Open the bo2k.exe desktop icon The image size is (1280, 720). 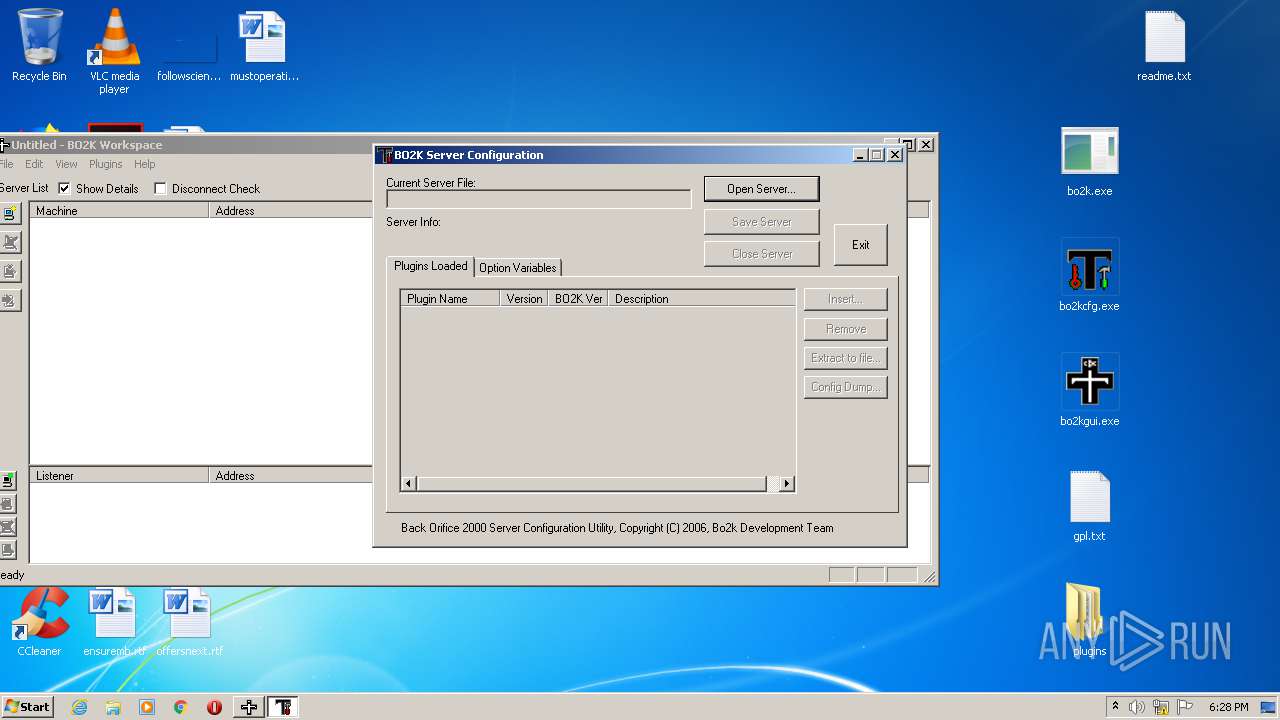click(x=1089, y=162)
